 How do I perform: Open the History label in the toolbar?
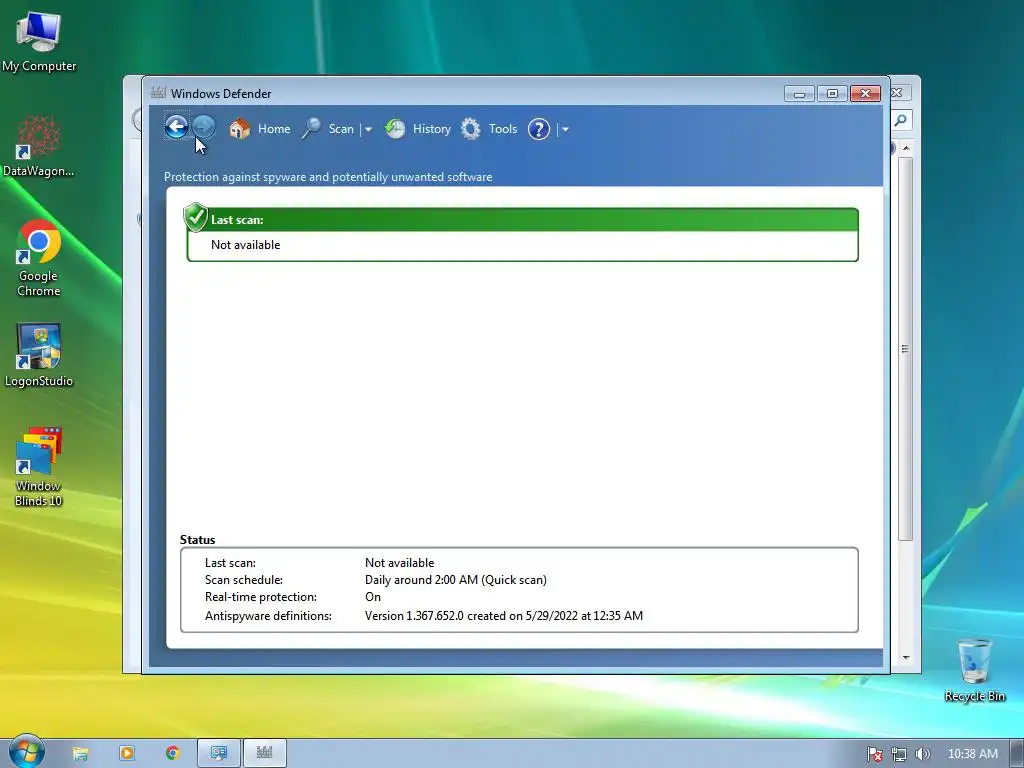click(x=432, y=129)
